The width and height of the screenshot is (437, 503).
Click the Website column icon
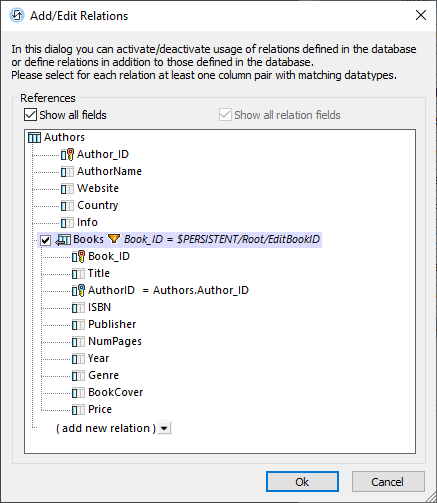click(67, 189)
